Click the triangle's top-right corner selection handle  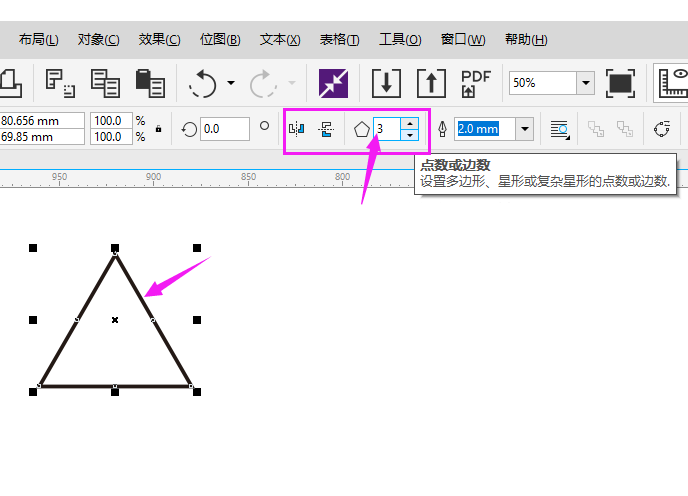pyautogui.click(x=197, y=248)
